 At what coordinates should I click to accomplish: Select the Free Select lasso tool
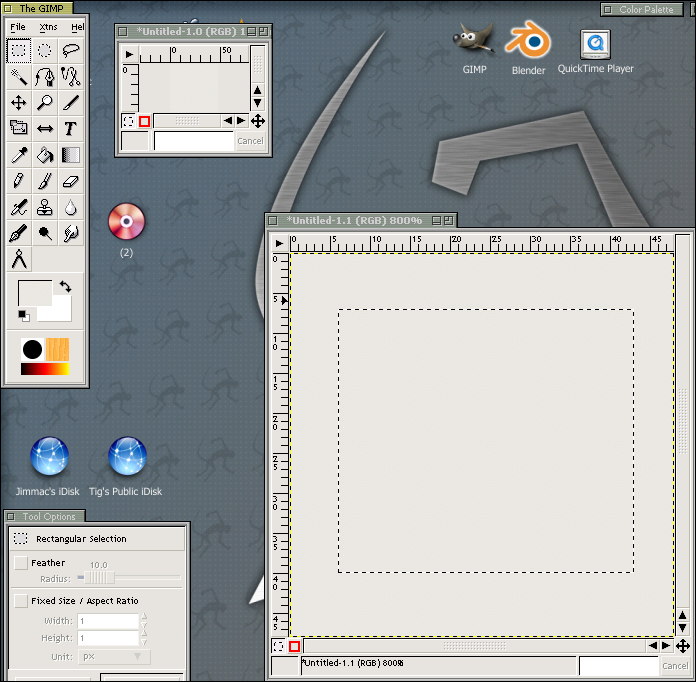tap(71, 49)
